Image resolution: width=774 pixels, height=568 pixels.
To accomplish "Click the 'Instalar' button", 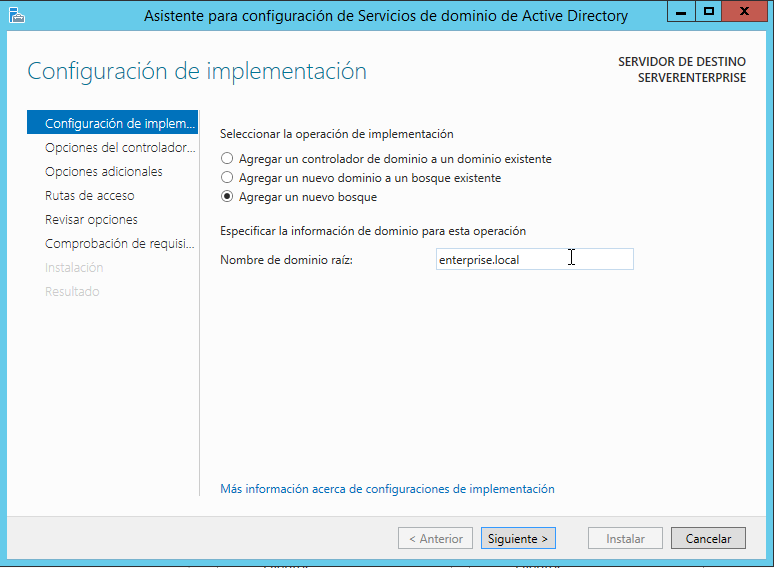I will [625, 538].
